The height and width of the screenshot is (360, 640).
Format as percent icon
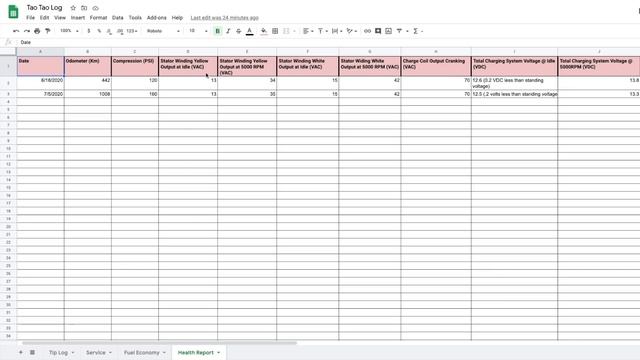pos(99,31)
